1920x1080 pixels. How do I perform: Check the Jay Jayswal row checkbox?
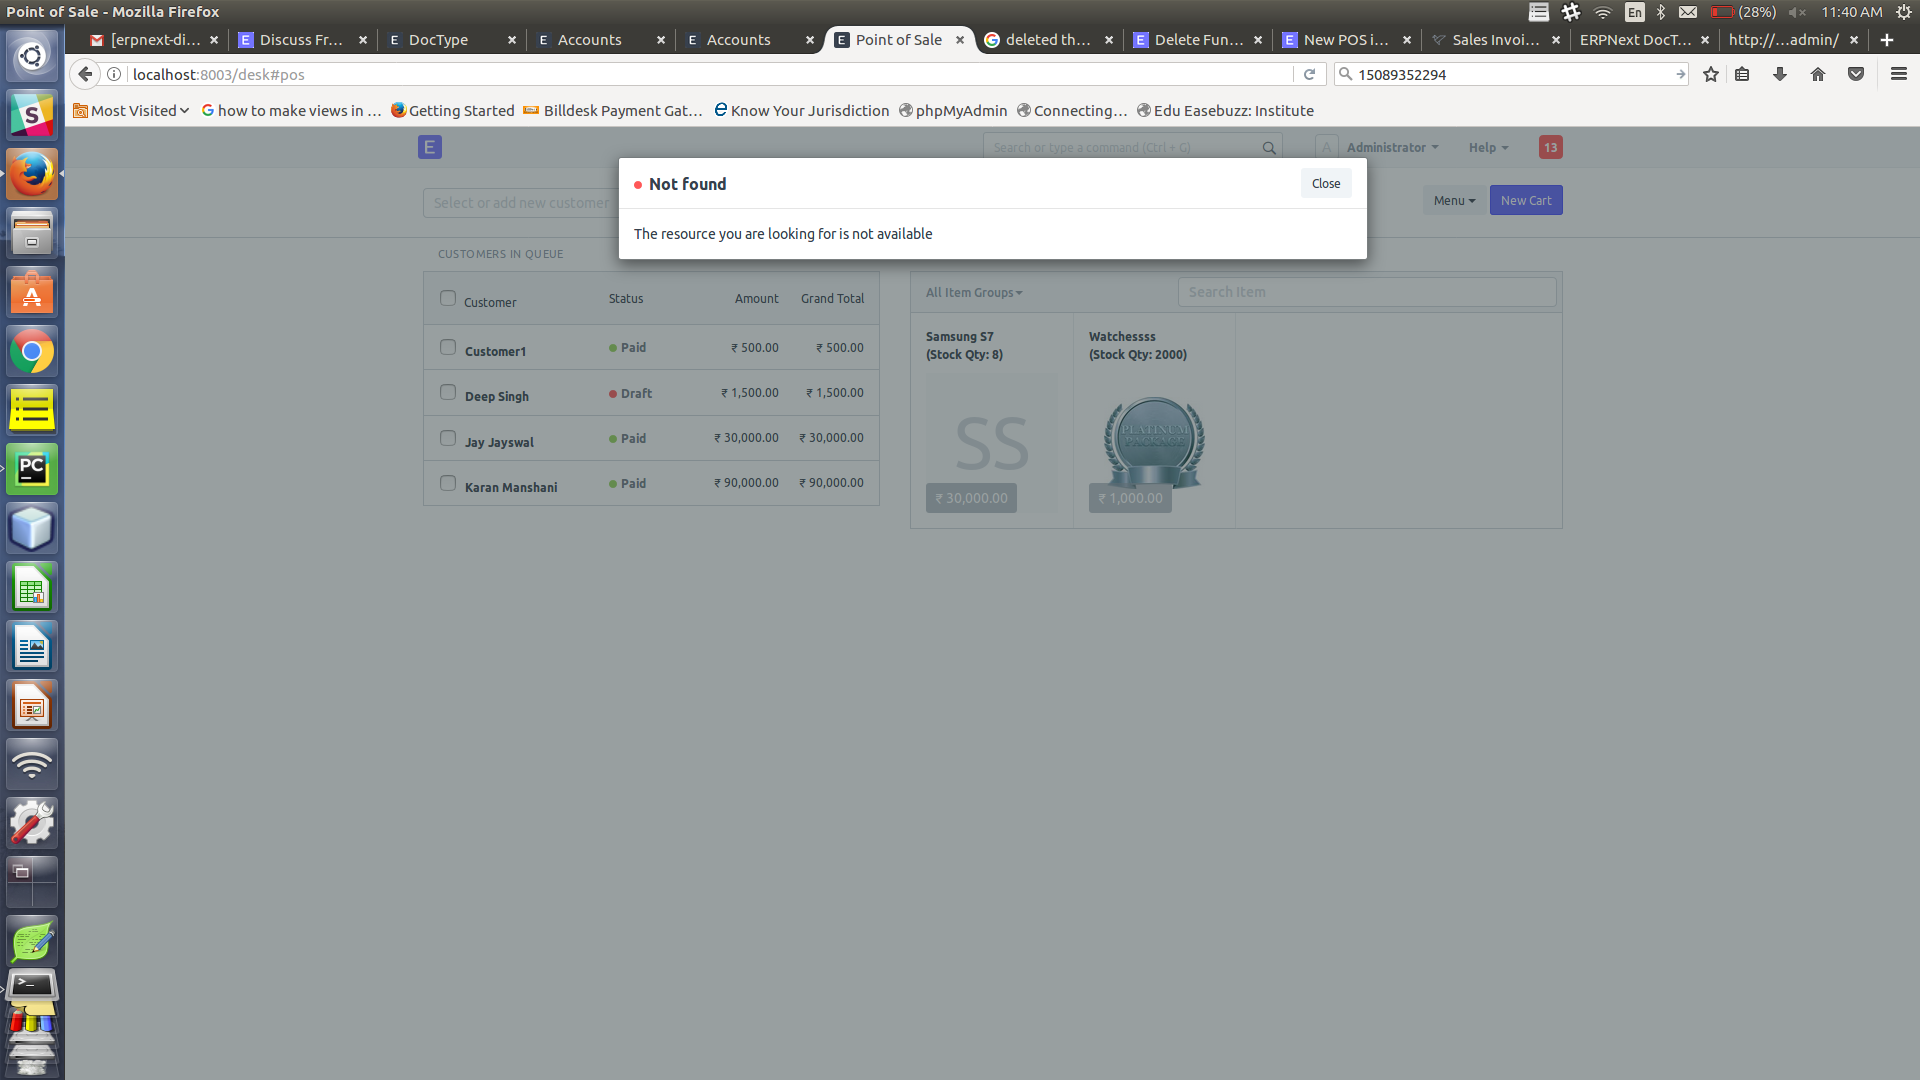pyautogui.click(x=448, y=438)
